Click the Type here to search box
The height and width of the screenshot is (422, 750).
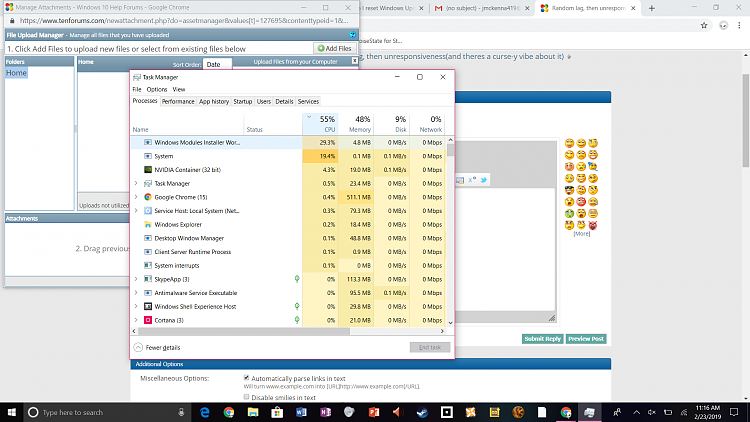click(106, 412)
